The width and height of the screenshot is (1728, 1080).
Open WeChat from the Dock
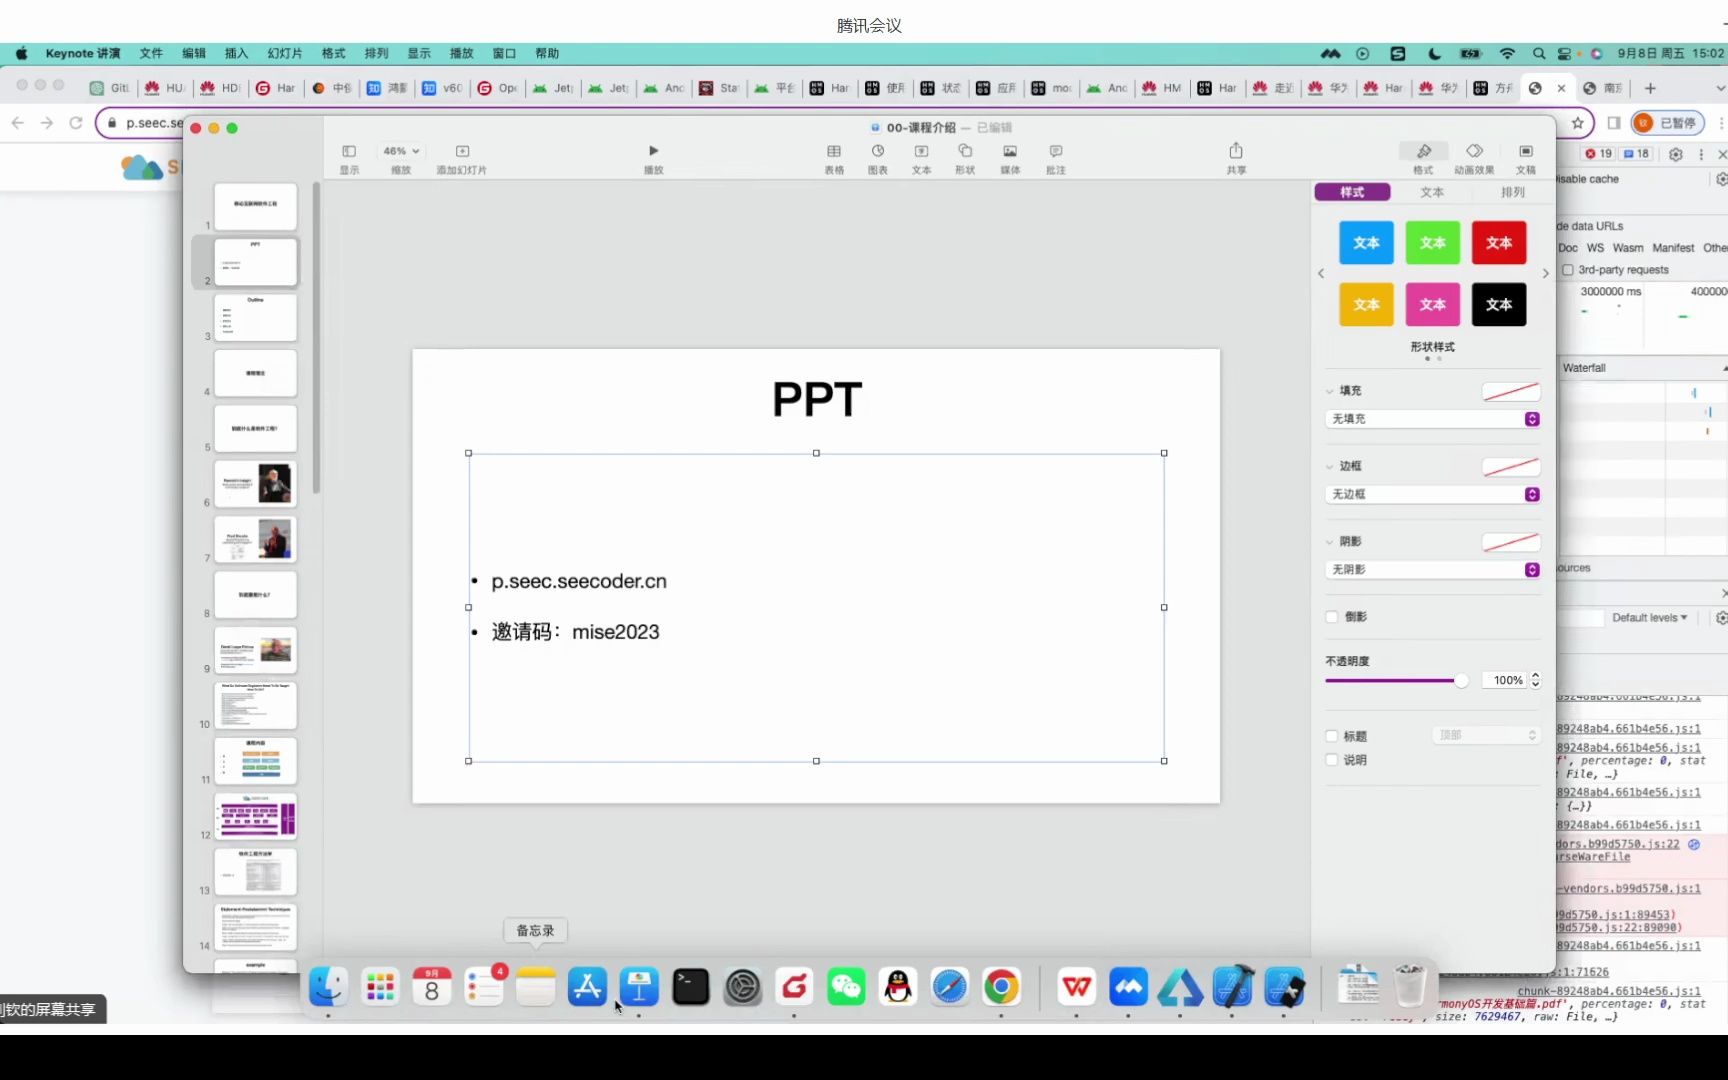coord(846,987)
